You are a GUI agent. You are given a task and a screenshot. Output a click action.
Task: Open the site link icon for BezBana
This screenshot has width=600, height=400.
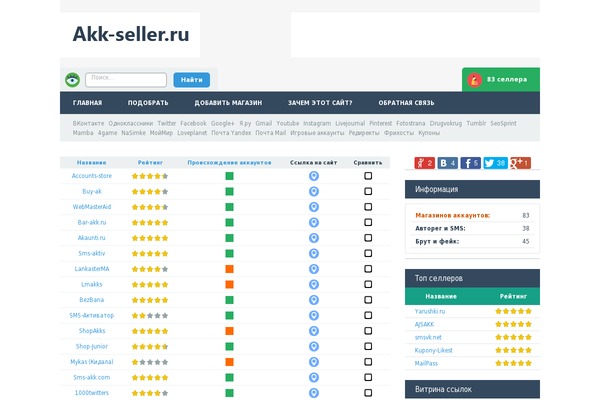[x=314, y=300]
